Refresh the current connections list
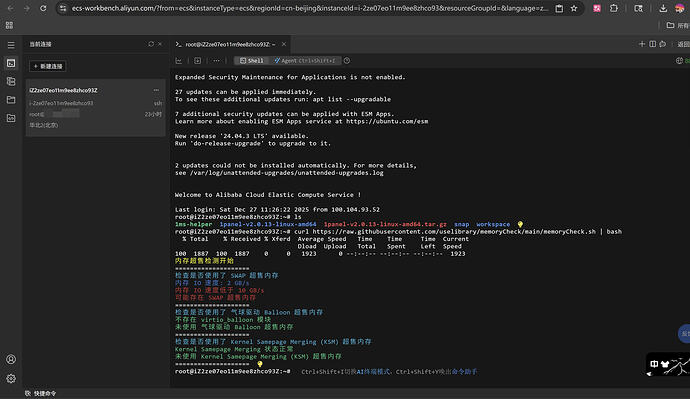 (151, 44)
